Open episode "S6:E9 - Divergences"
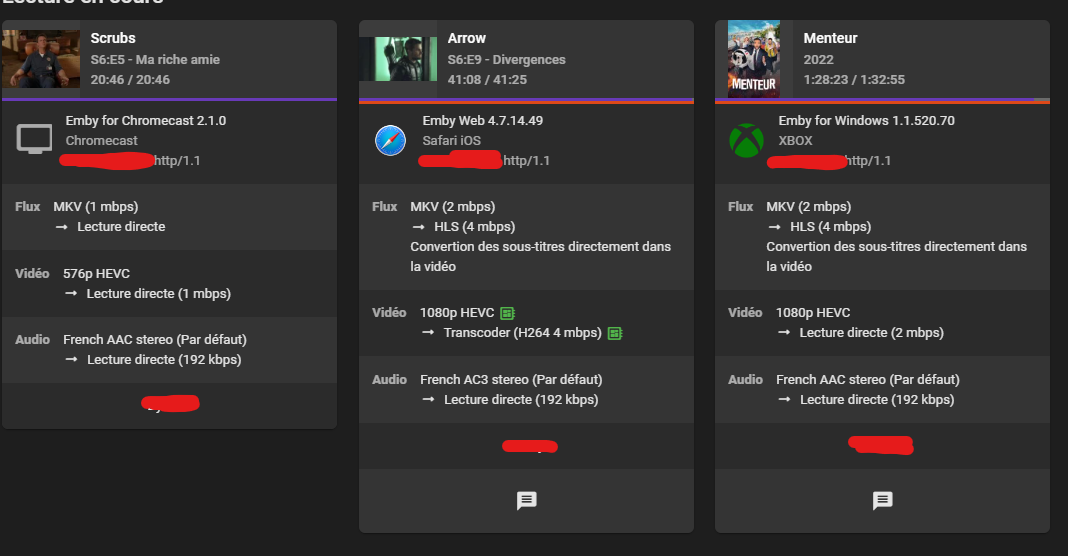 tap(507, 59)
